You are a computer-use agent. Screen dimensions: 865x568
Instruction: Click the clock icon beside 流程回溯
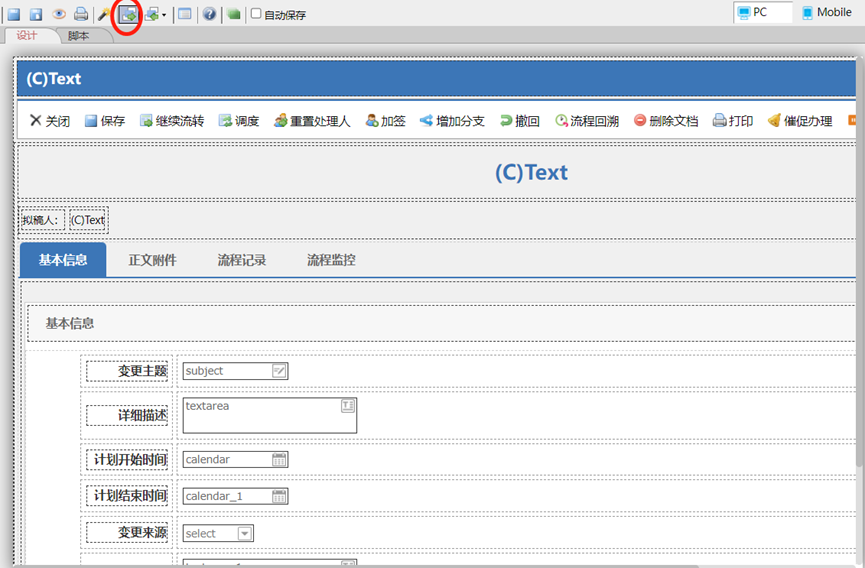pos(561,120)
